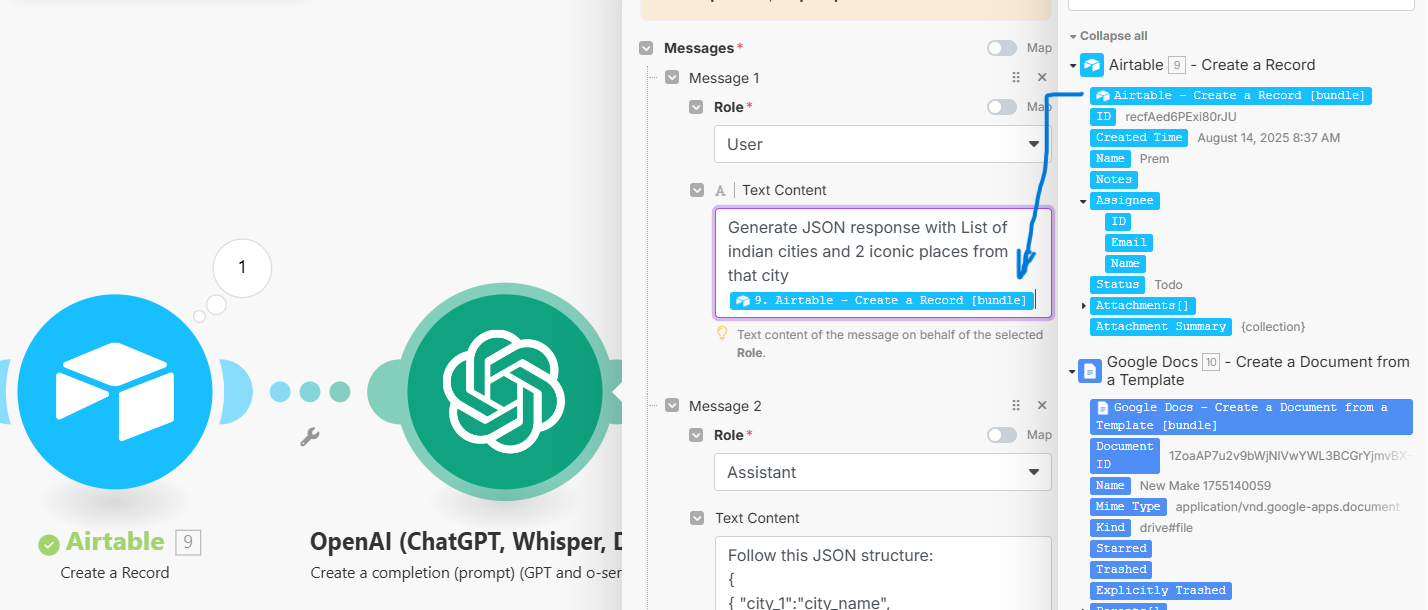Collapse the Google Docs Create a Document group

tap(1073, 372)
